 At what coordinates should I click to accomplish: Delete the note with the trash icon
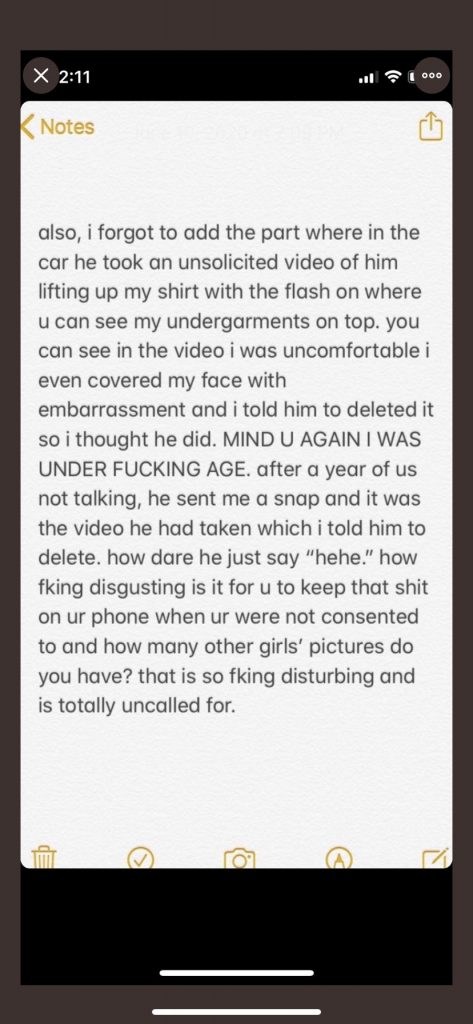tap(44, 856)
